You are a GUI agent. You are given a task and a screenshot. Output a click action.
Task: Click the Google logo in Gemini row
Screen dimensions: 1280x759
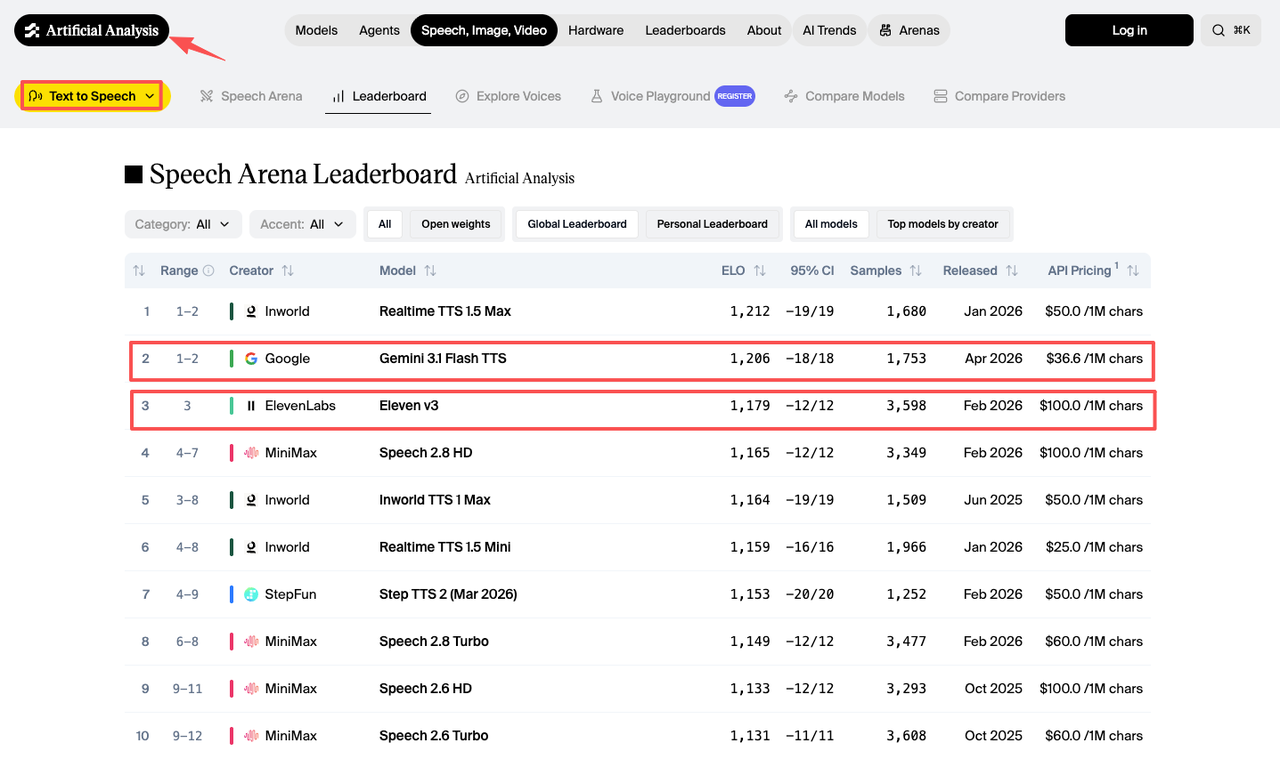[x=251, y=359]
